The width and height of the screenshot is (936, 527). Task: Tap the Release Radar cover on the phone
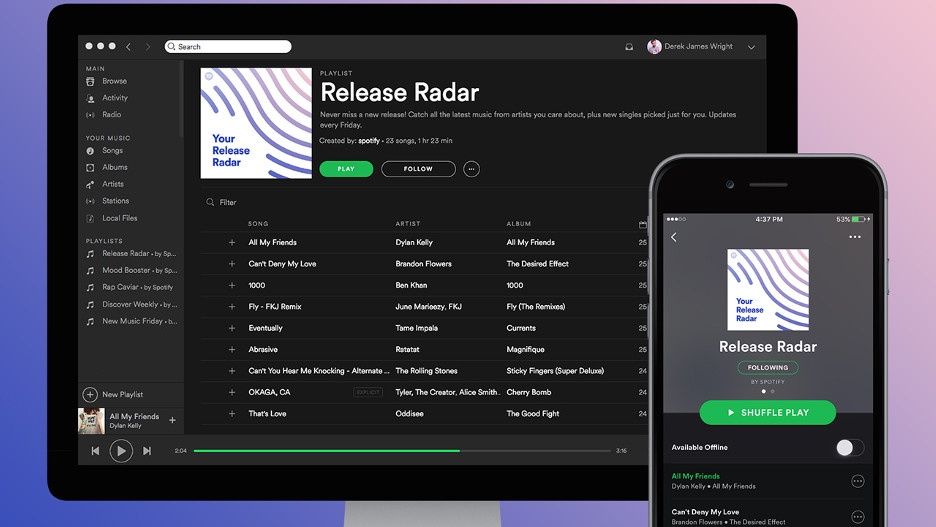click(x=768, y=290)
